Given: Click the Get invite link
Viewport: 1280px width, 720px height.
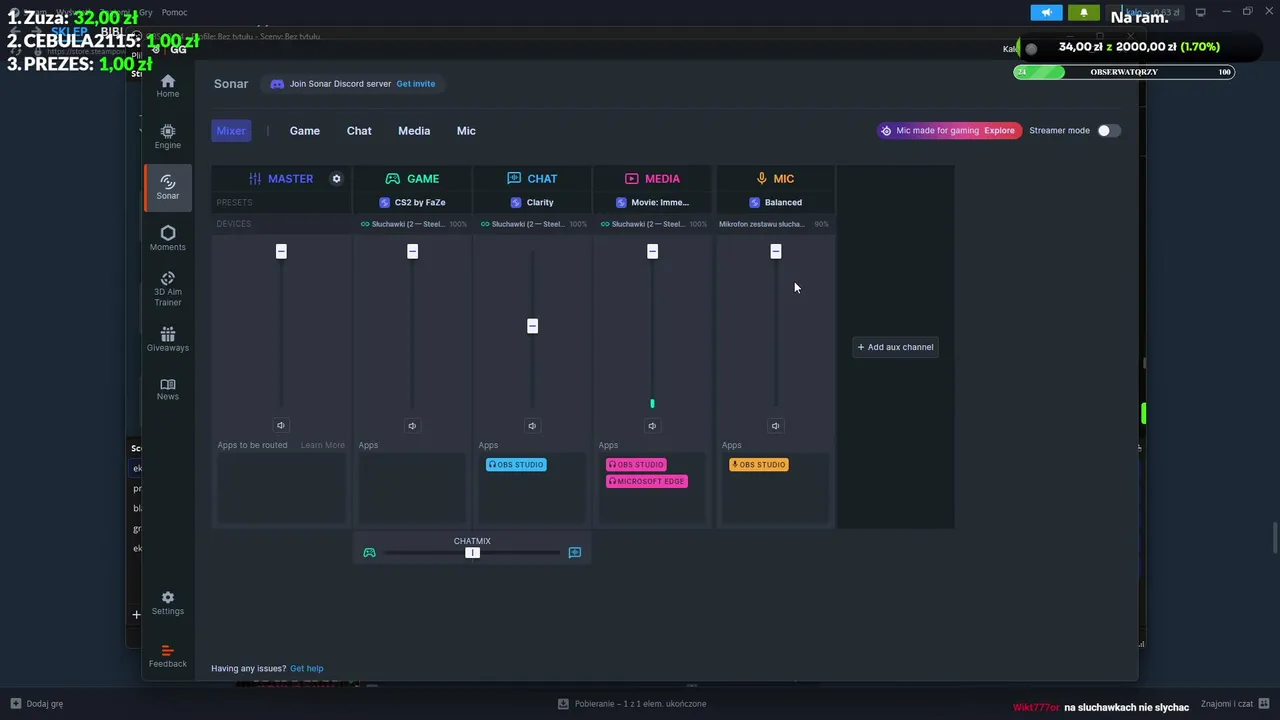Looking at the screenshot, I should click(416, 84).
